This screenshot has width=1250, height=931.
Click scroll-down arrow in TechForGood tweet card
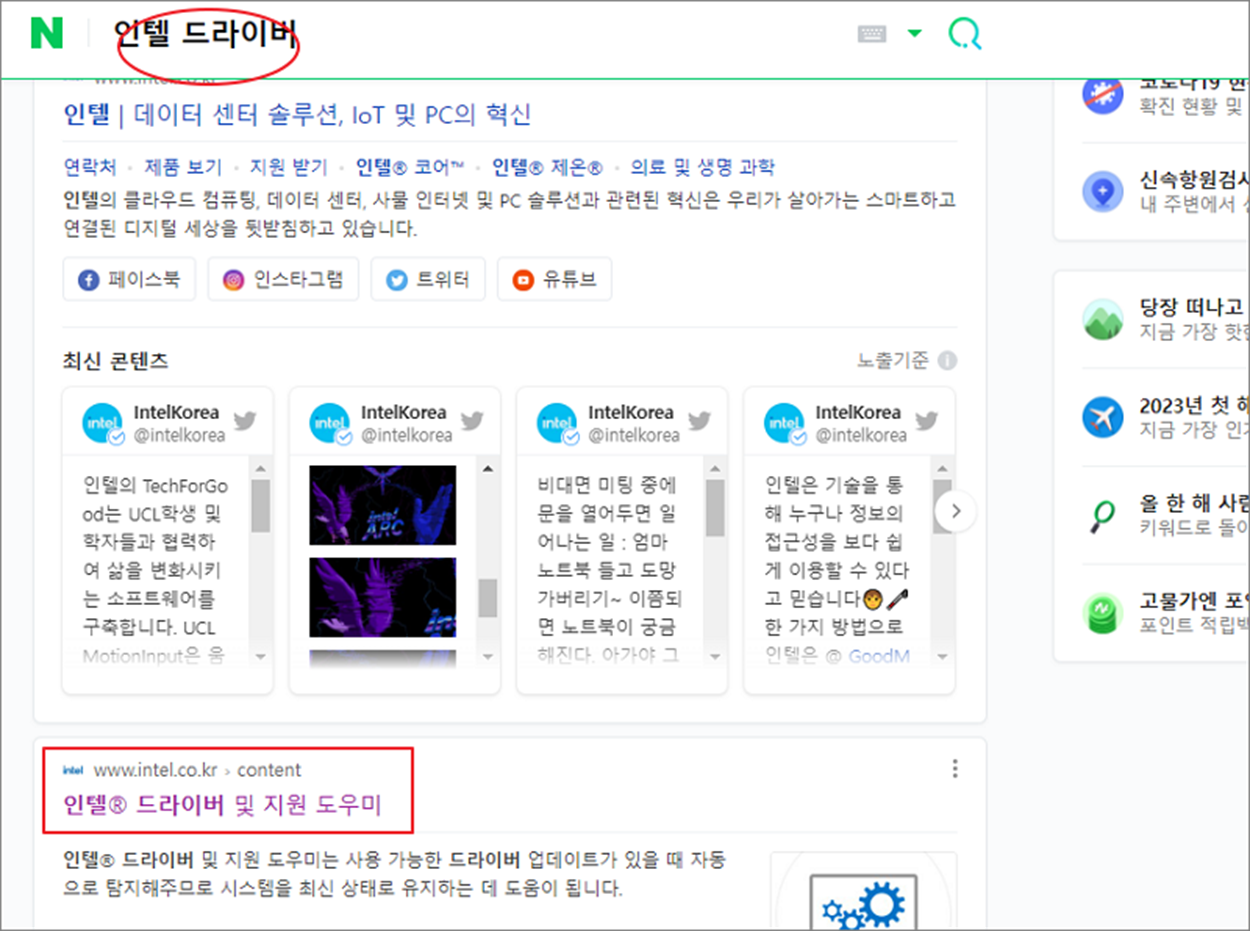click(x=261, y=657)
